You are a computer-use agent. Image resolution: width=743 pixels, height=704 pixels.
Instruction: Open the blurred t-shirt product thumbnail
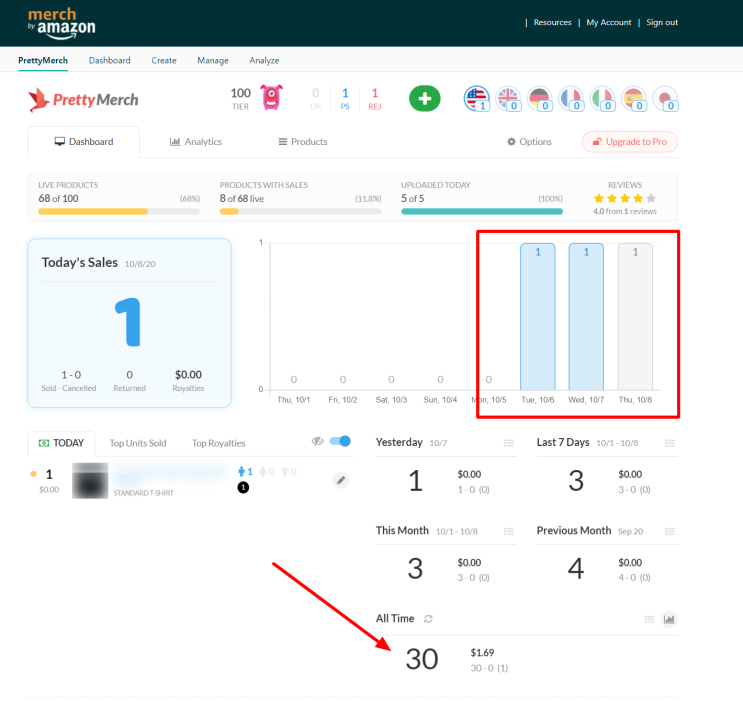[x=90, y=480]
